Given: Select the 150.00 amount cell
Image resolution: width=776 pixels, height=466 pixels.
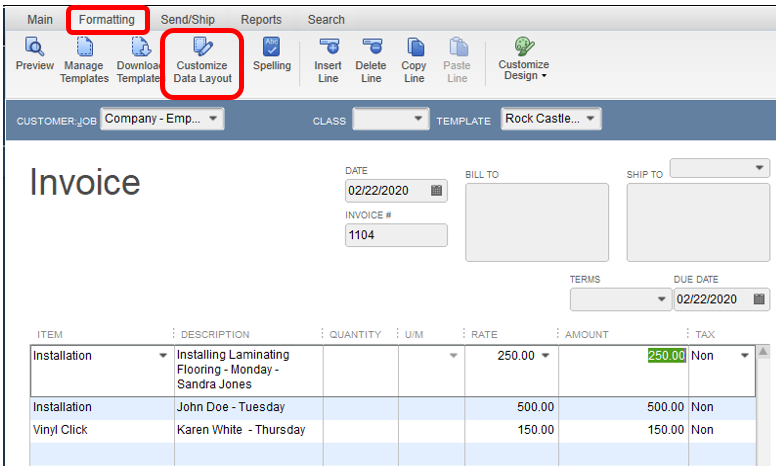Looking at the screenshot, I should pyautogui.click(x=624, y=430).
